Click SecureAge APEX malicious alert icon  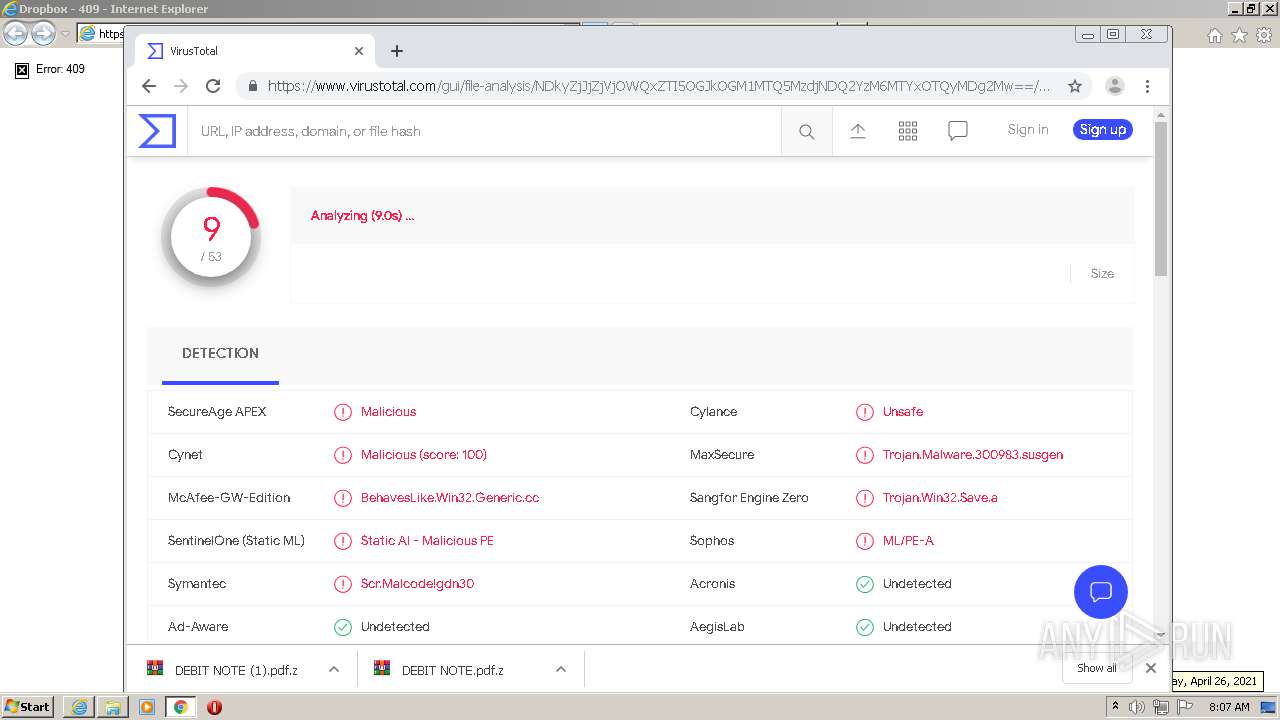pos(343,412)
